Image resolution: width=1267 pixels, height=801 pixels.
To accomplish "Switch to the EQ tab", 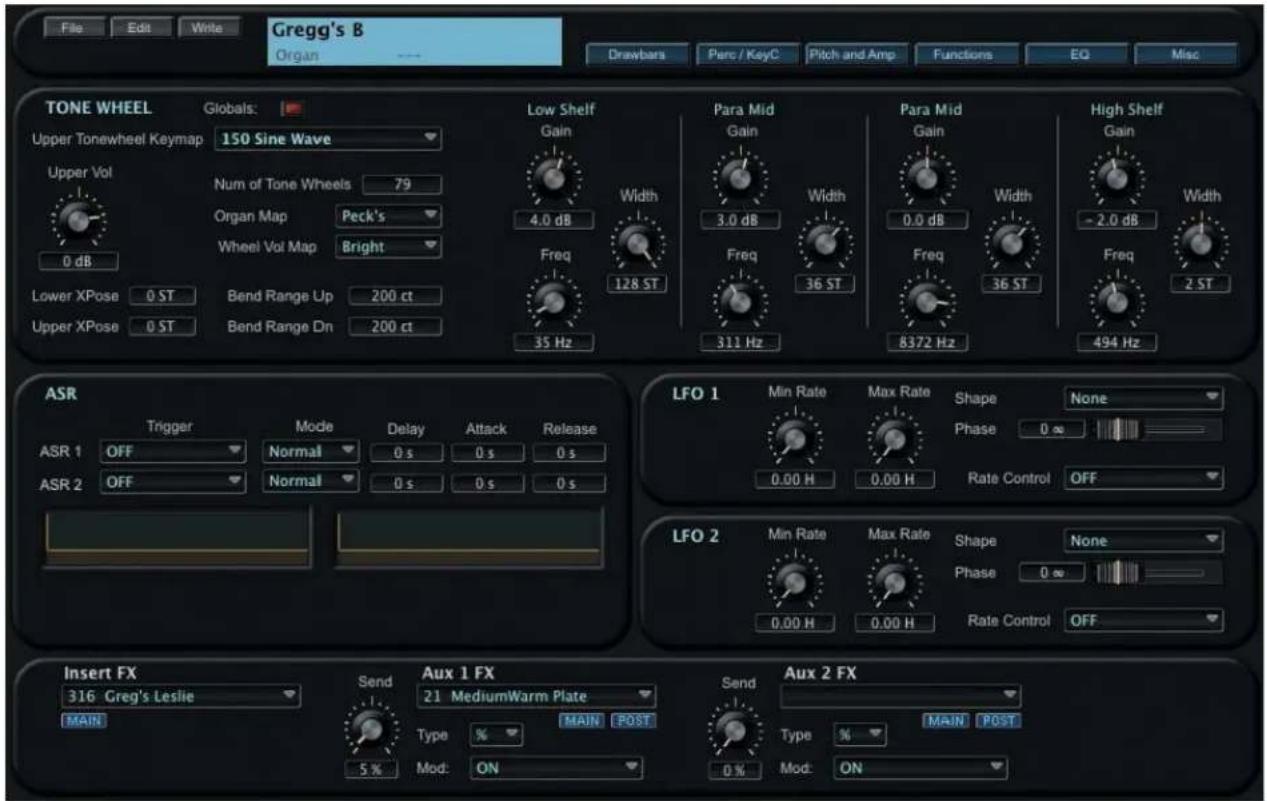I will (x=1078, y=55).
